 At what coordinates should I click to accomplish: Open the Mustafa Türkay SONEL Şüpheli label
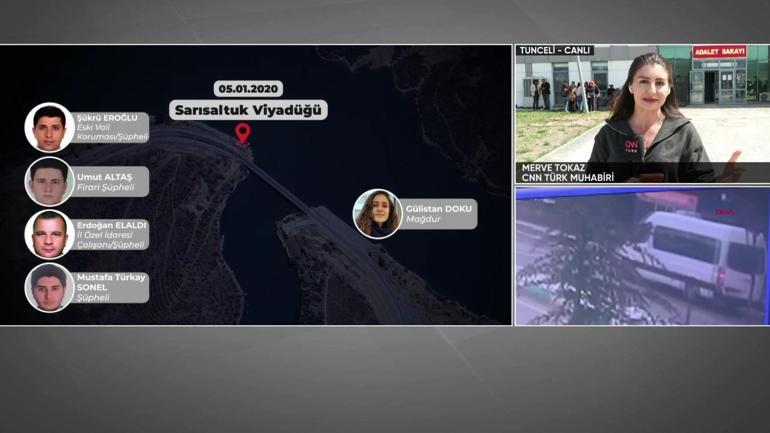click(x=111, y=288)
